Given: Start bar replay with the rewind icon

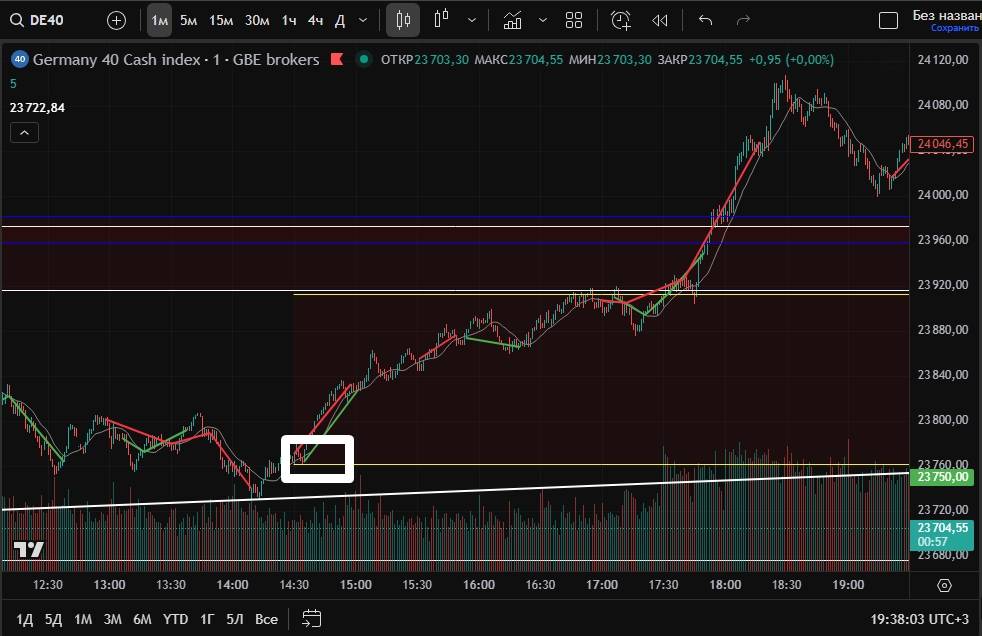Looking at the screenshot, I should [x=659, y=20].
